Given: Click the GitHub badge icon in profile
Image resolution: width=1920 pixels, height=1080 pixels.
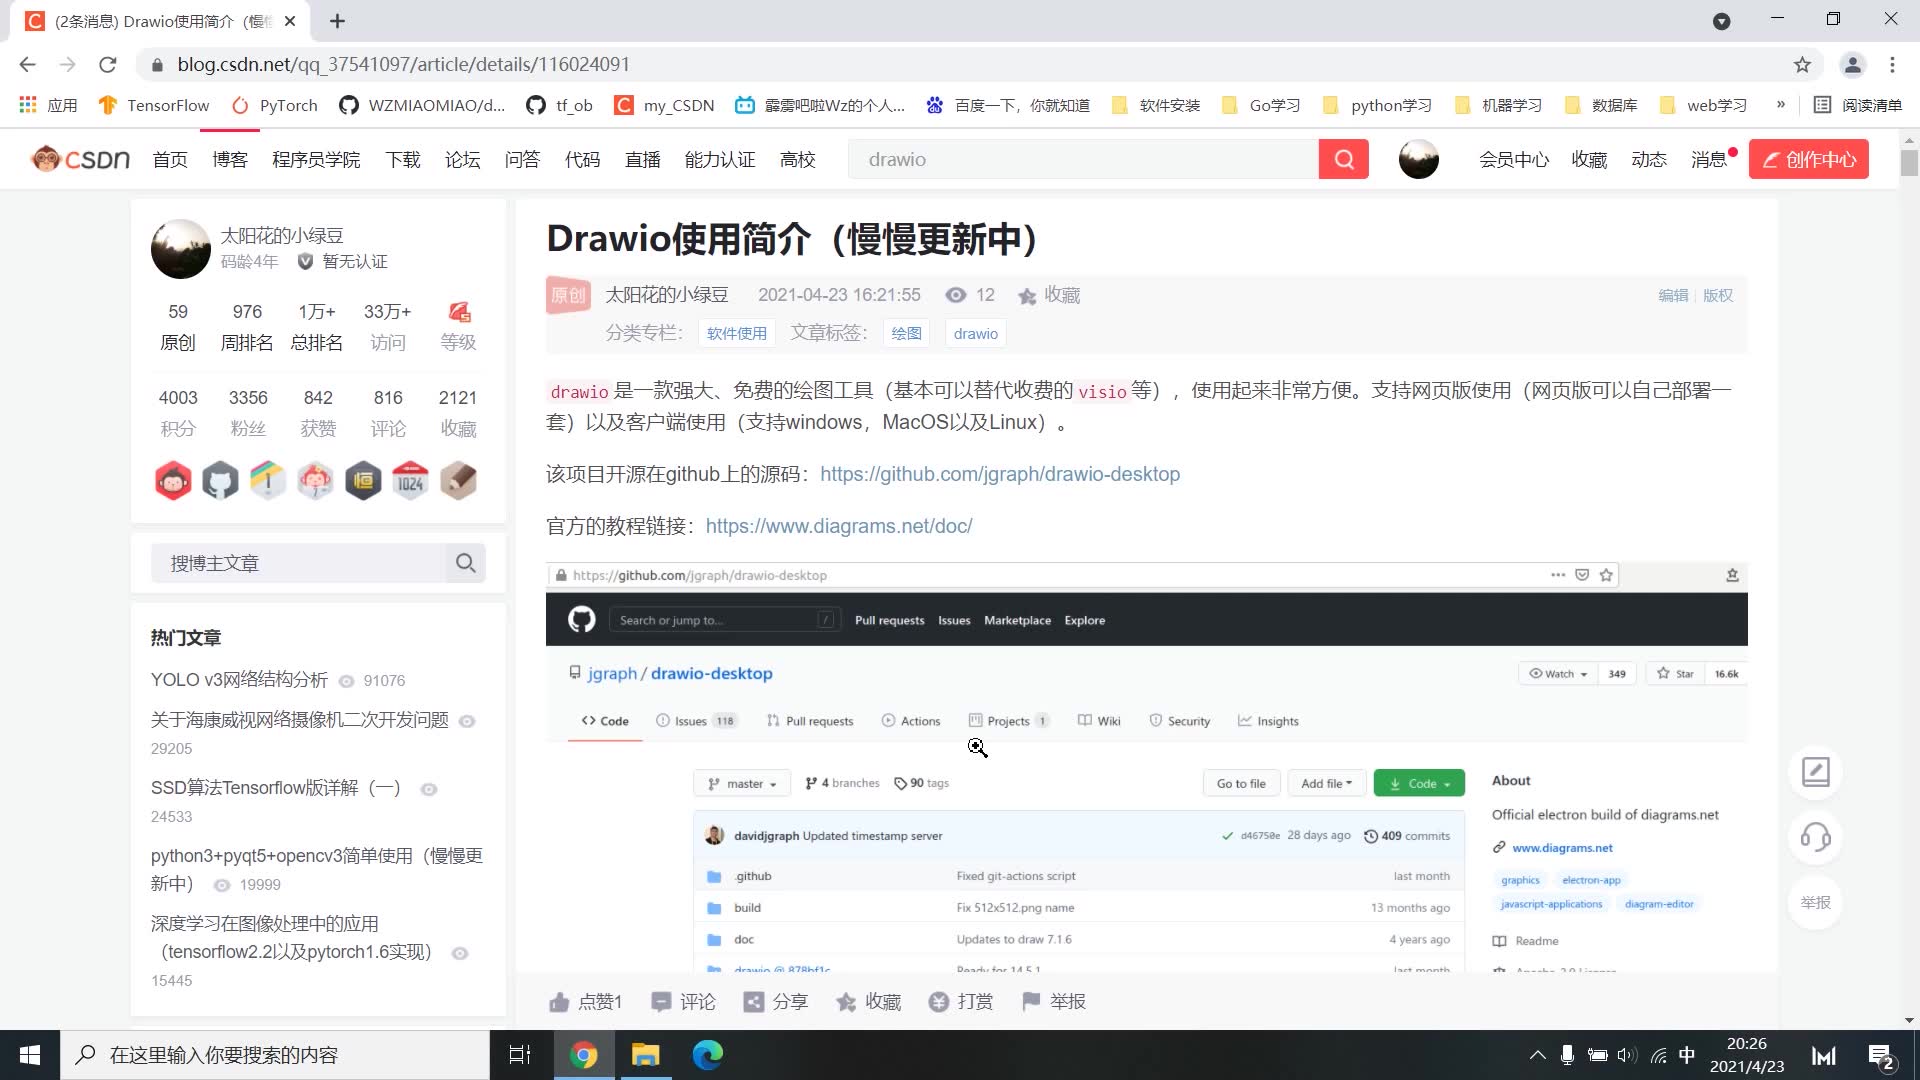Looking at the screenshot, I should click(x=220, y=481).
